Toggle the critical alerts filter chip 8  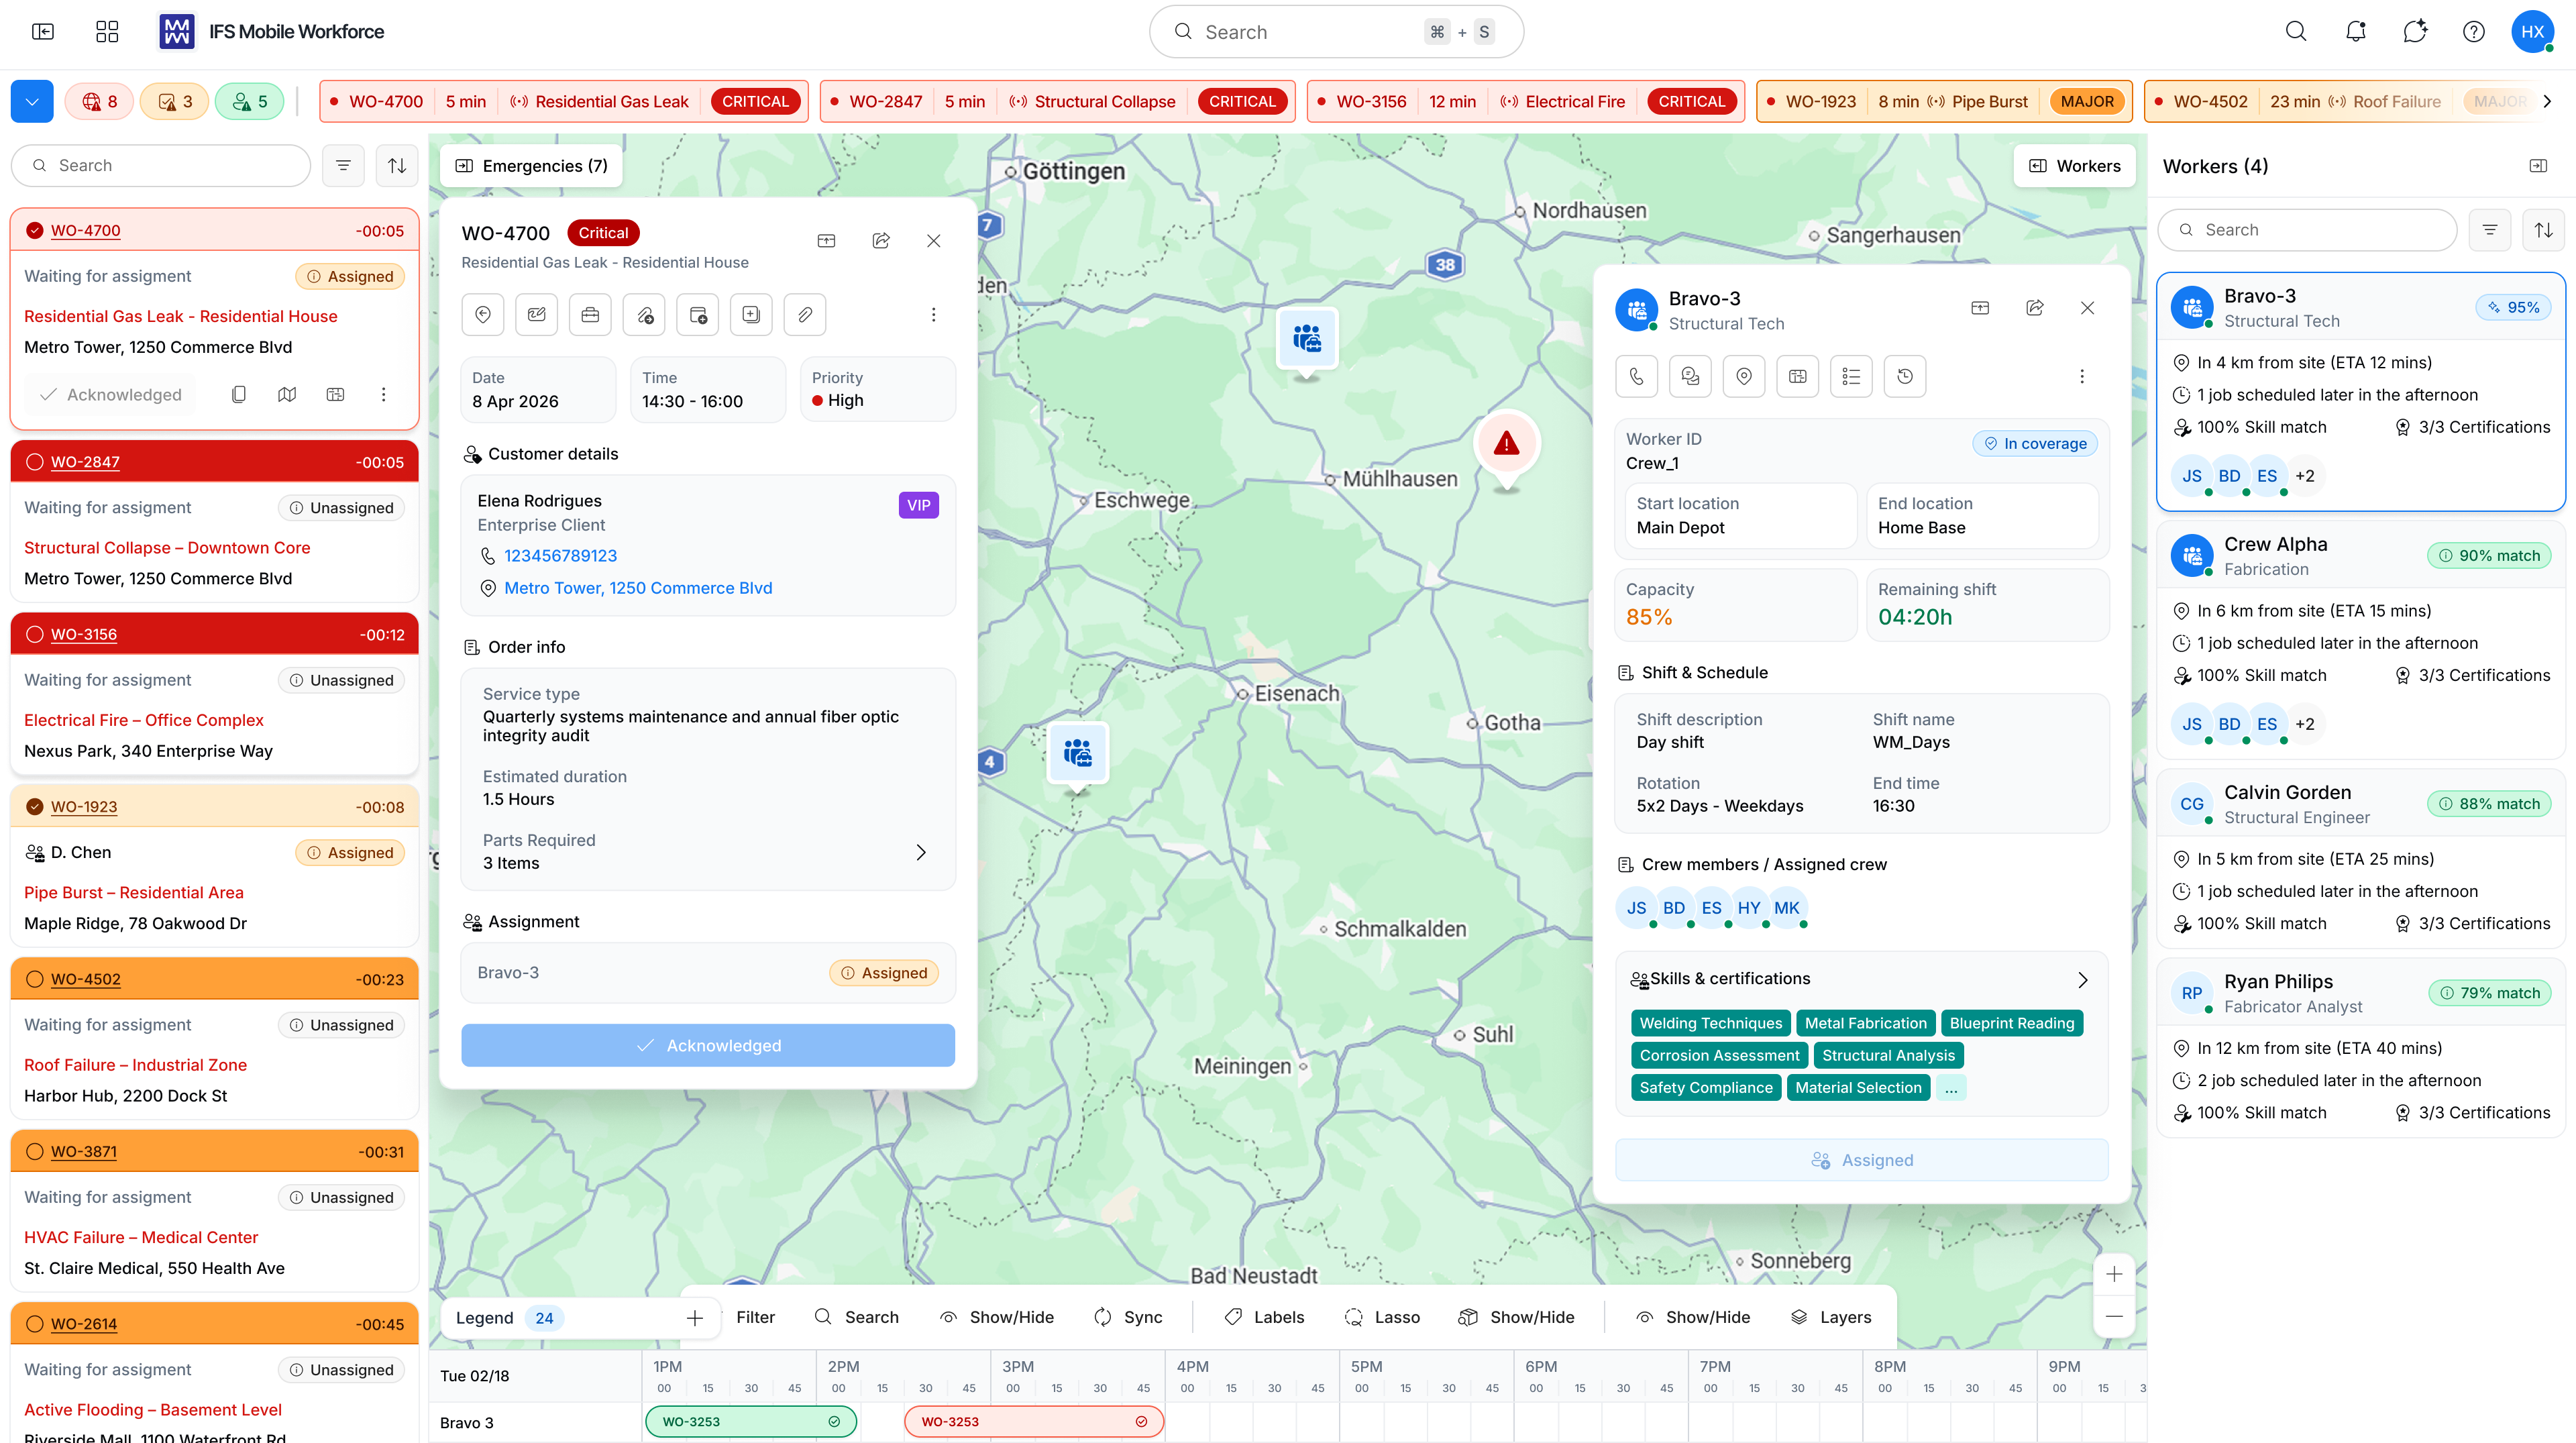coord(99,102)
